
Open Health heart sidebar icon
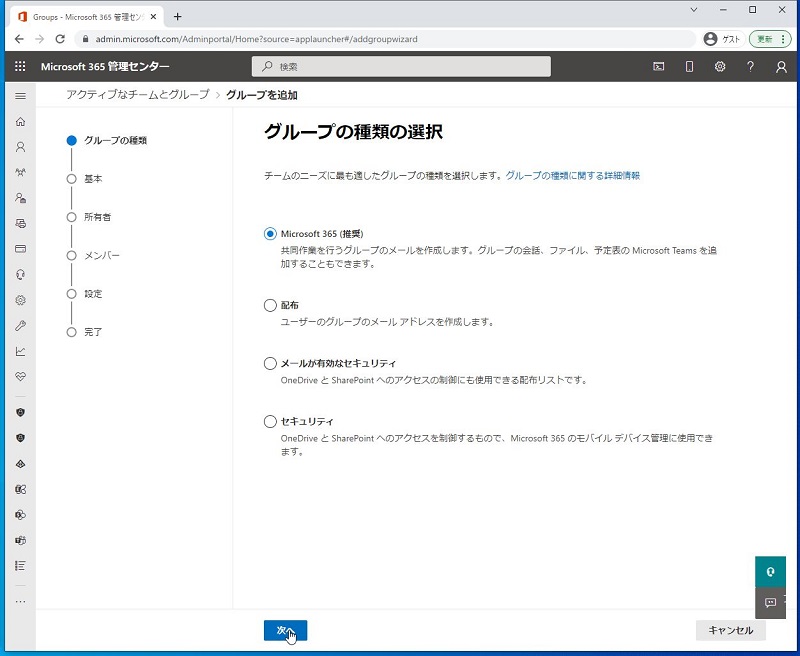tap(20, 376)
